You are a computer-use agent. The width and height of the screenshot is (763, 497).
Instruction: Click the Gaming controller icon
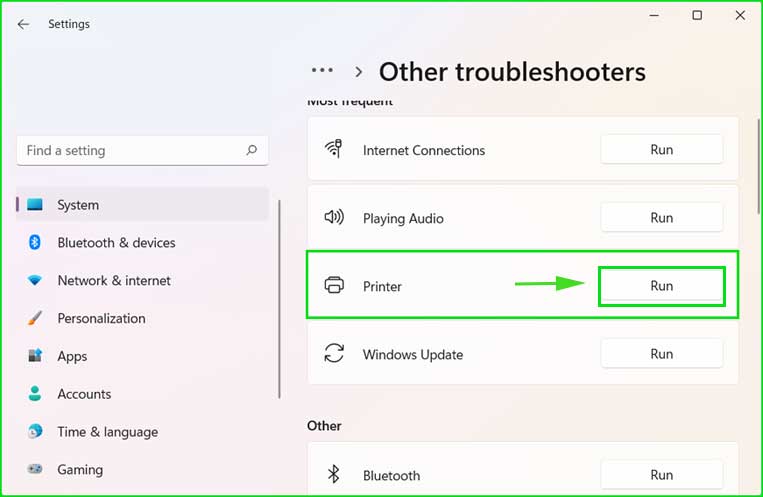pyautogui.click(x=35, y=469)
